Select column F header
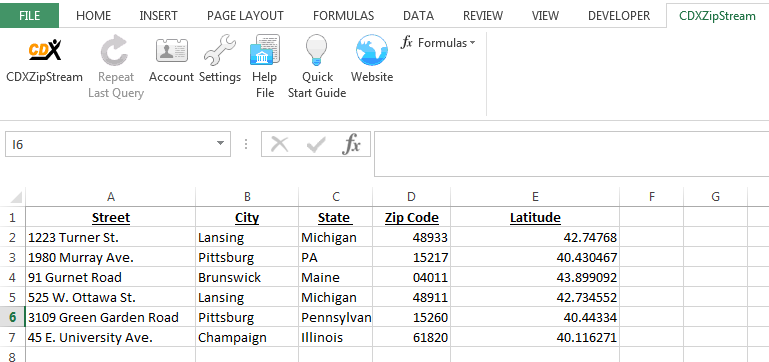The height and width of the screenshot is (362, 769). pos(652,197)
